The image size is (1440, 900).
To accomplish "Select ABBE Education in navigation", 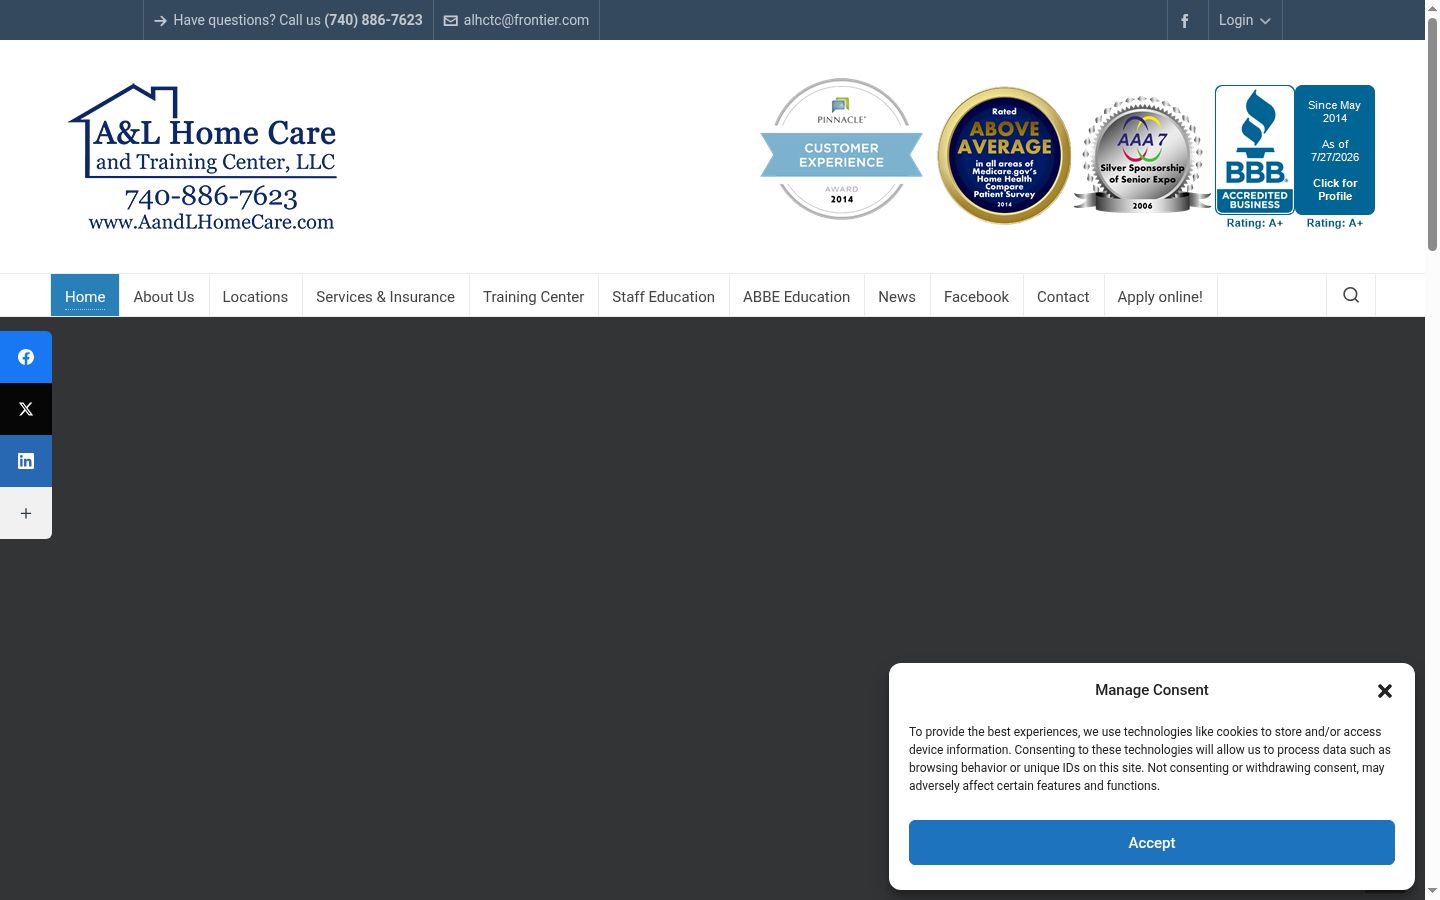I will coord(796,296).
